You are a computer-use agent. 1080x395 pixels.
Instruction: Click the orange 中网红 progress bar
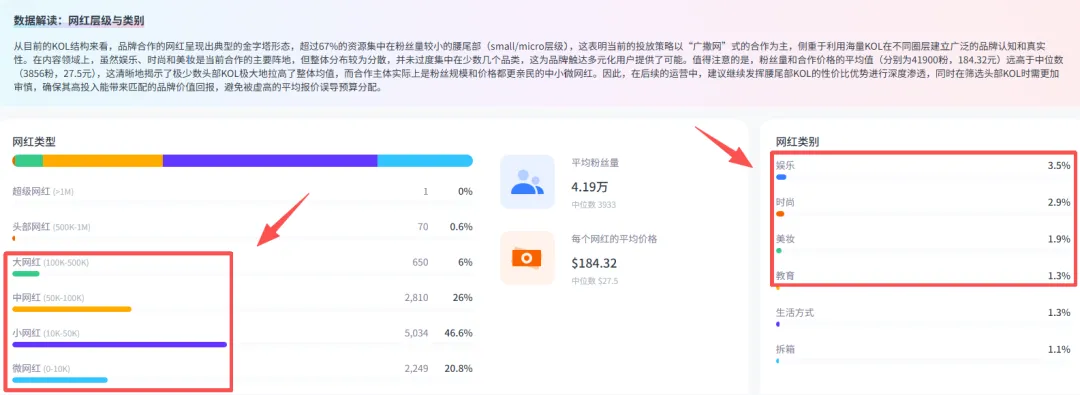72,309
